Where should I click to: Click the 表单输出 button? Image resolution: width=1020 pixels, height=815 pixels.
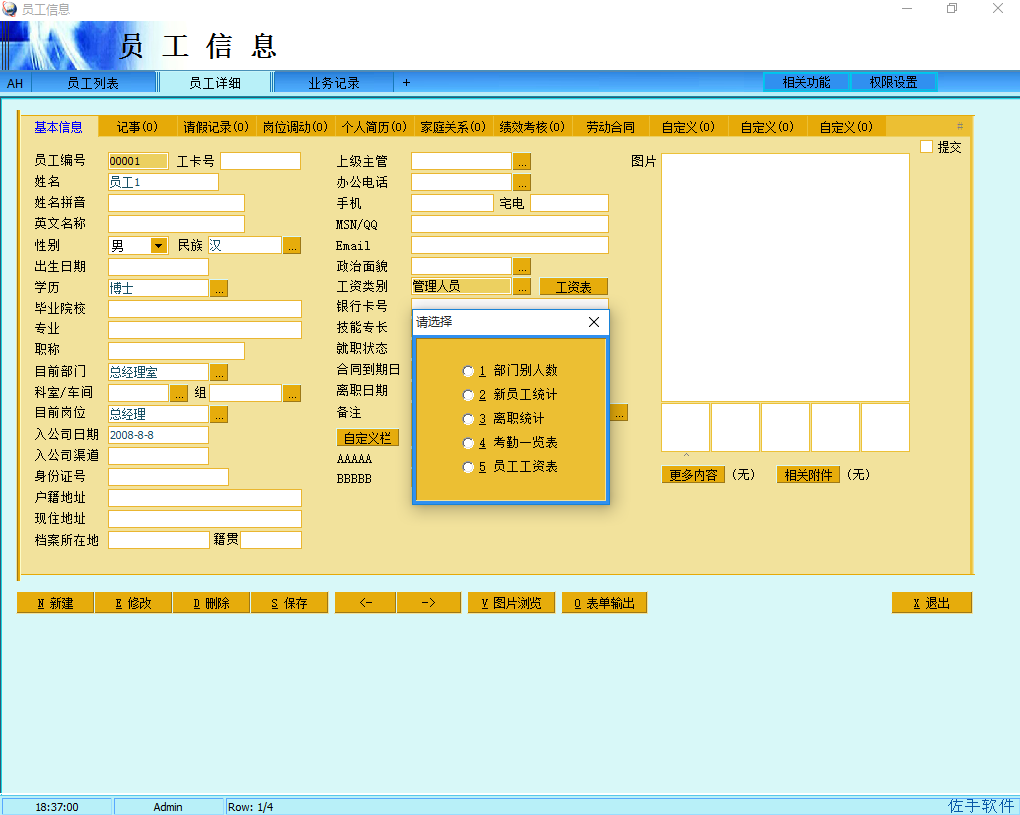[604, 603]
